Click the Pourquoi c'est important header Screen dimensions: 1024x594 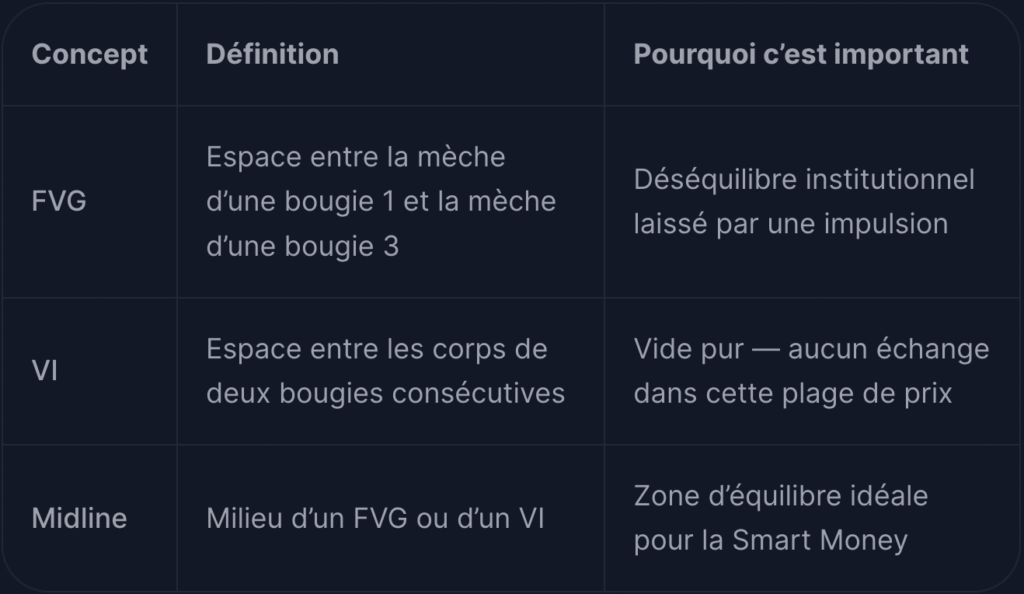(801, 55)
